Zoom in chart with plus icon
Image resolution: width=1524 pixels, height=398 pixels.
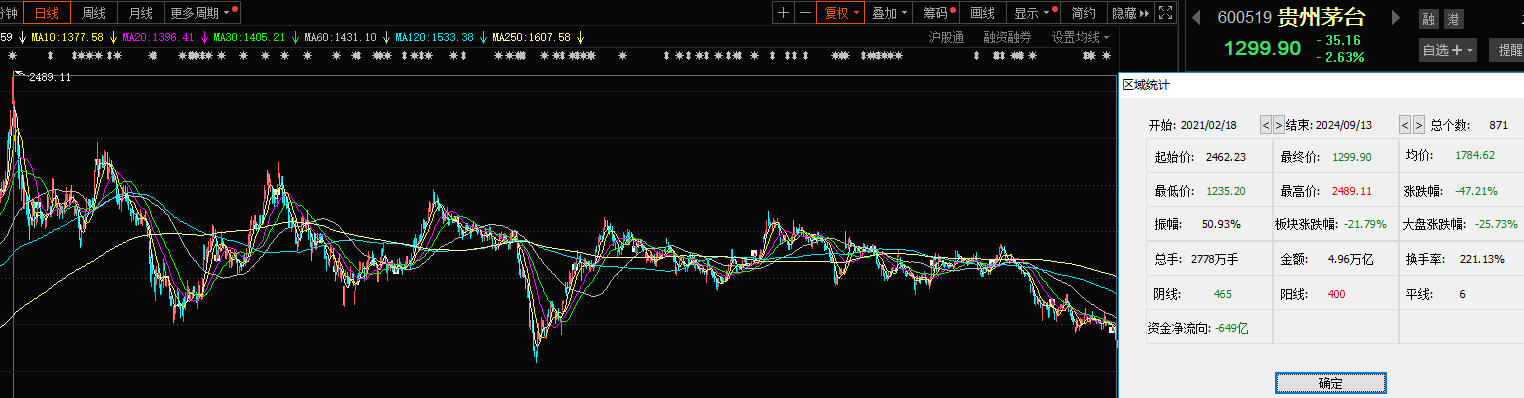point(783,13)
